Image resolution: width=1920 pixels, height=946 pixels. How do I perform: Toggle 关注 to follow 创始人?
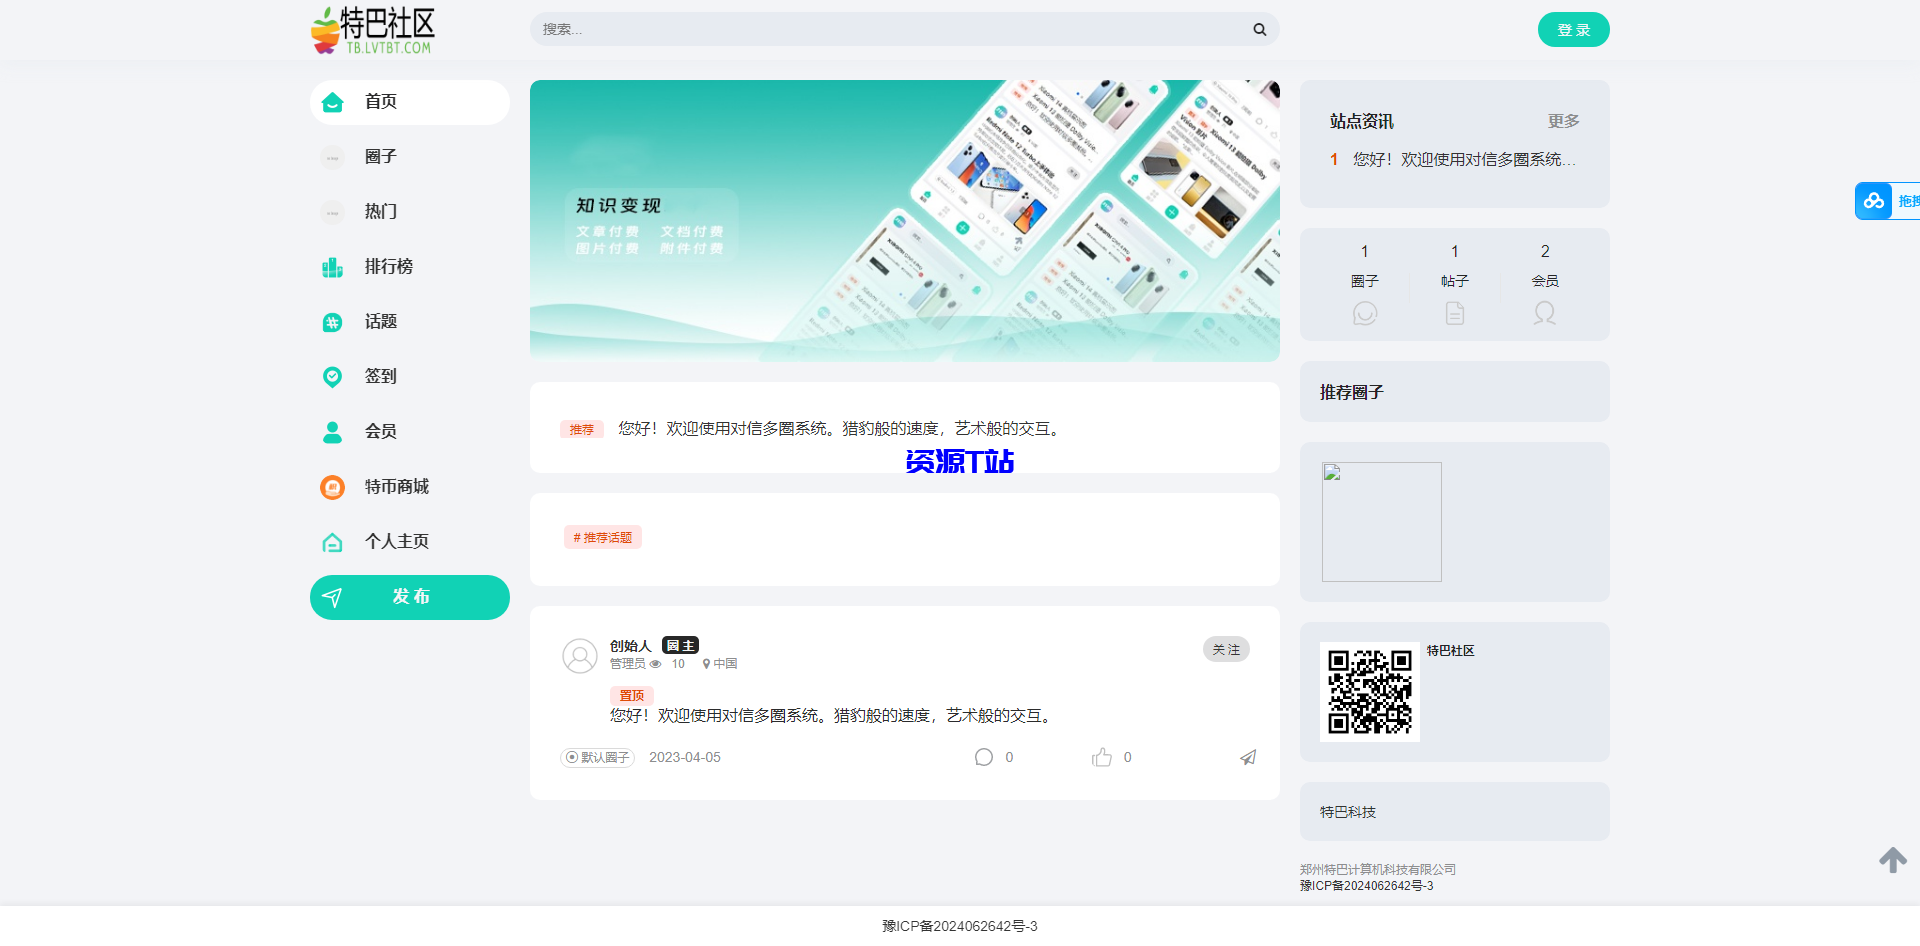pos(1226,649)
